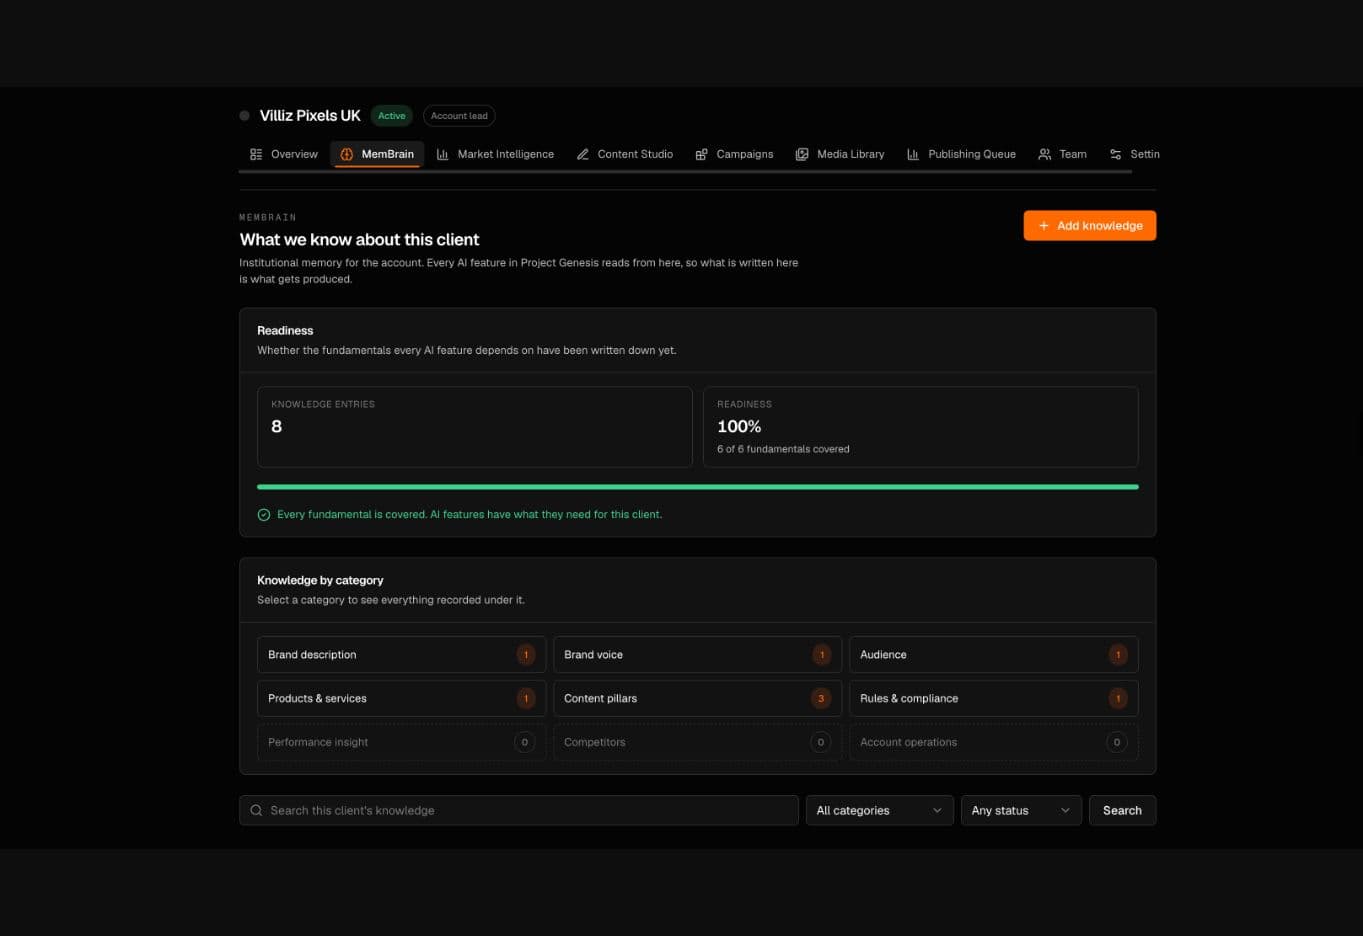This screenshot has height=936, width=1363.
Task: Click the Team people icon
Action: (x=1045, y=154)
